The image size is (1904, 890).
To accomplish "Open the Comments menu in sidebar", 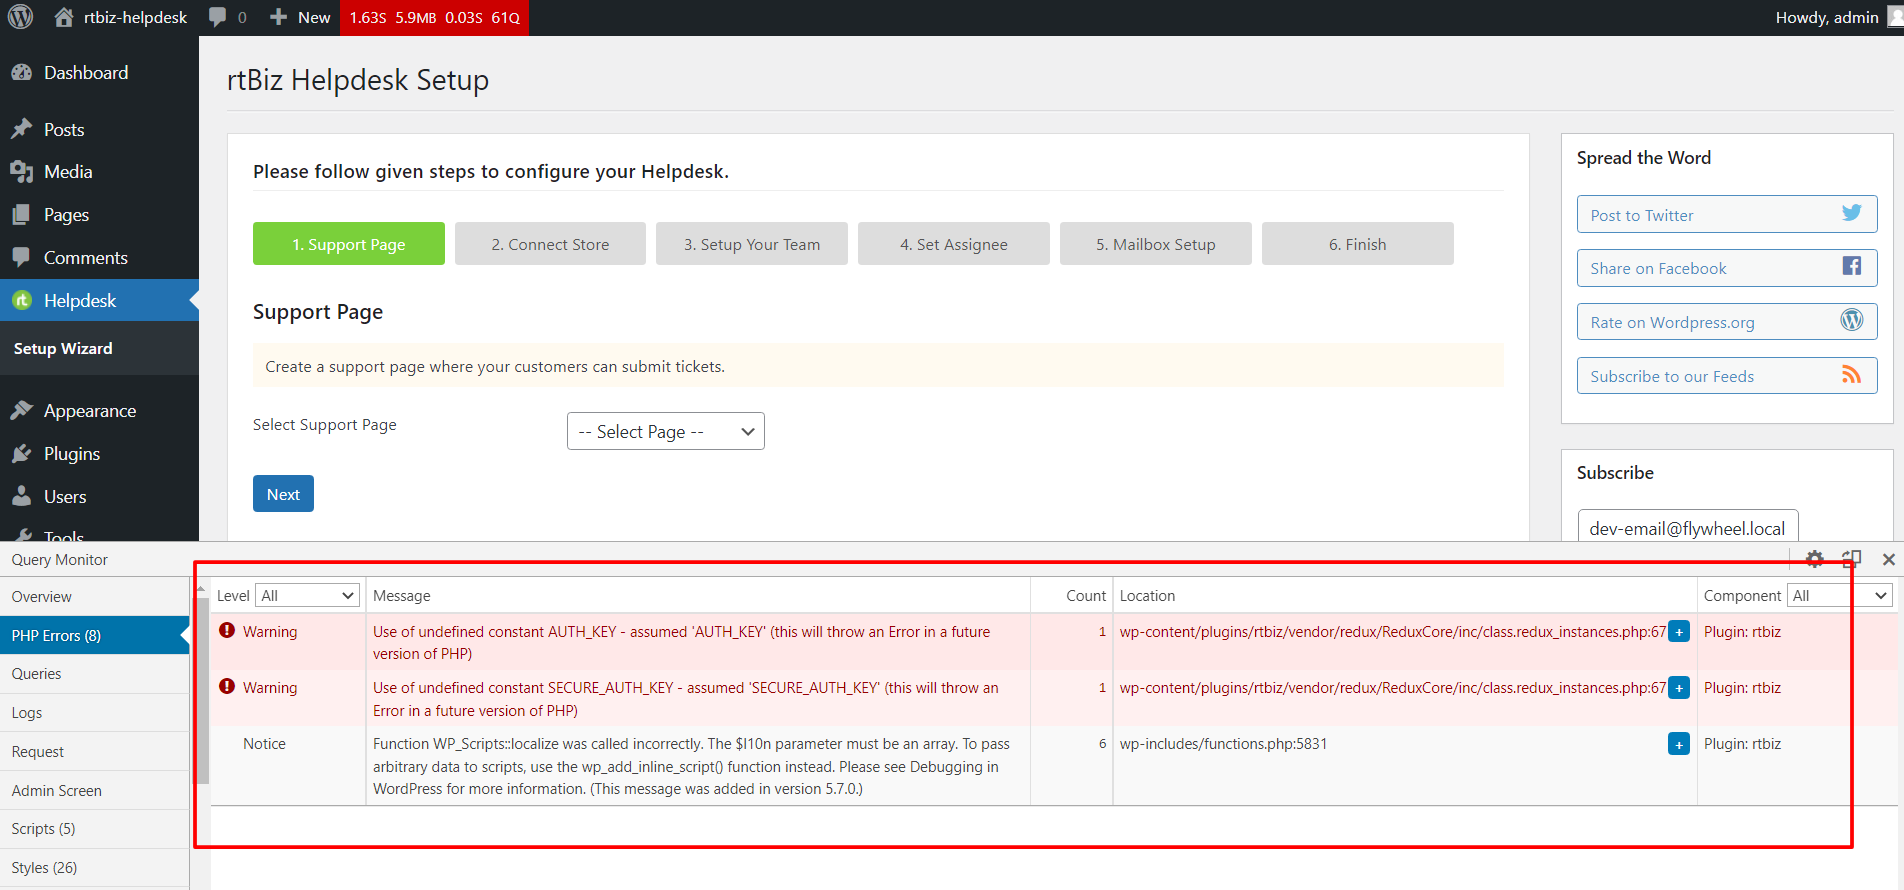I will (99, 258).
